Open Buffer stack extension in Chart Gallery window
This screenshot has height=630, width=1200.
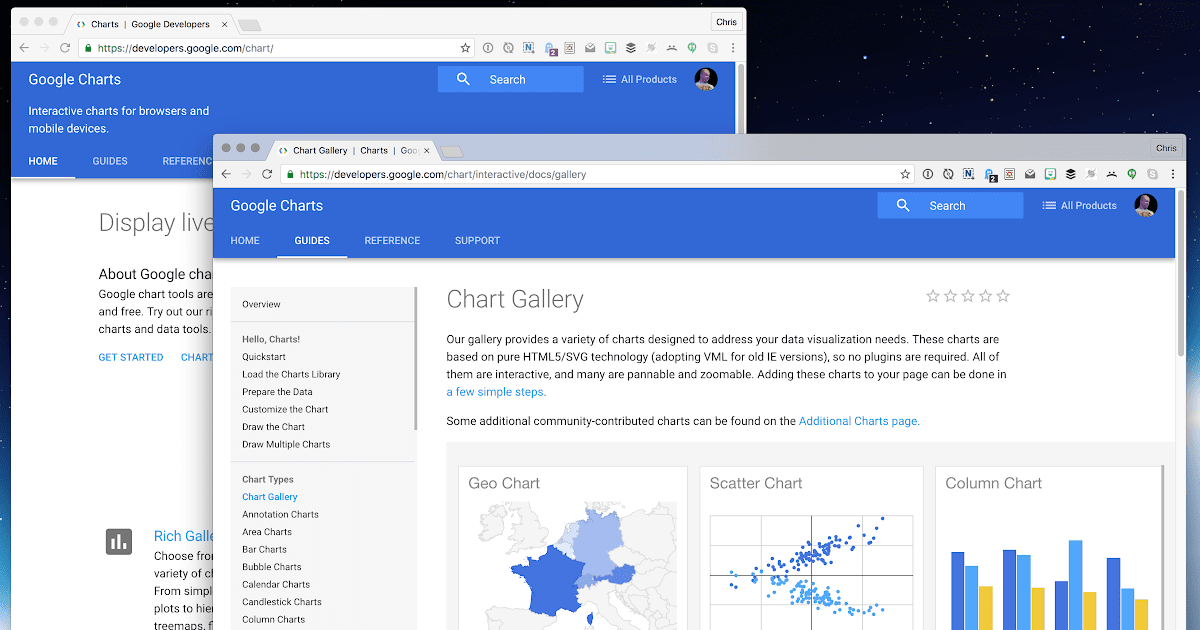[x=1070, y=174]
